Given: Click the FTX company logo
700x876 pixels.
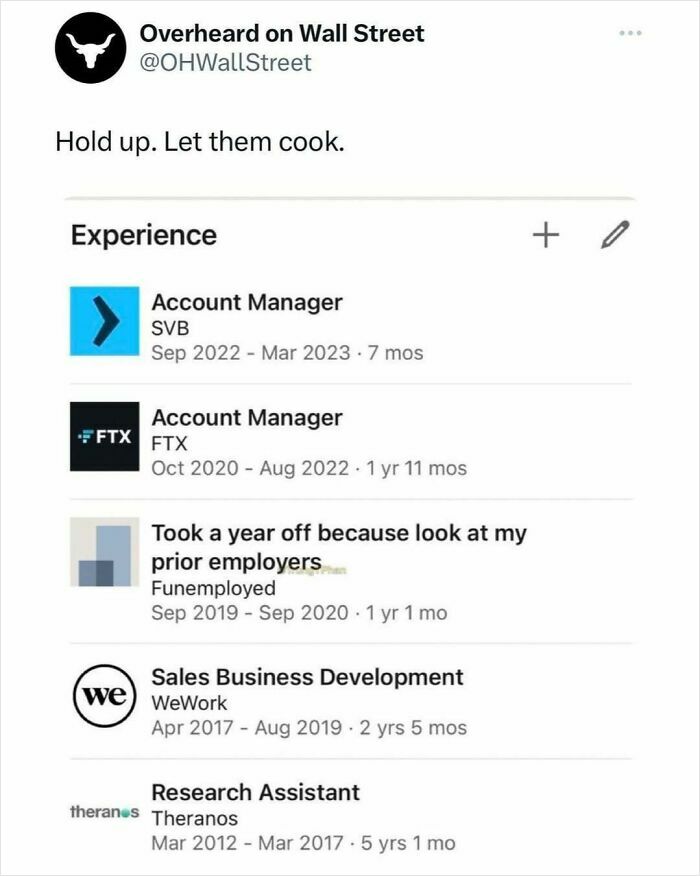Looking at the screenshot, I should click(103, 436).
